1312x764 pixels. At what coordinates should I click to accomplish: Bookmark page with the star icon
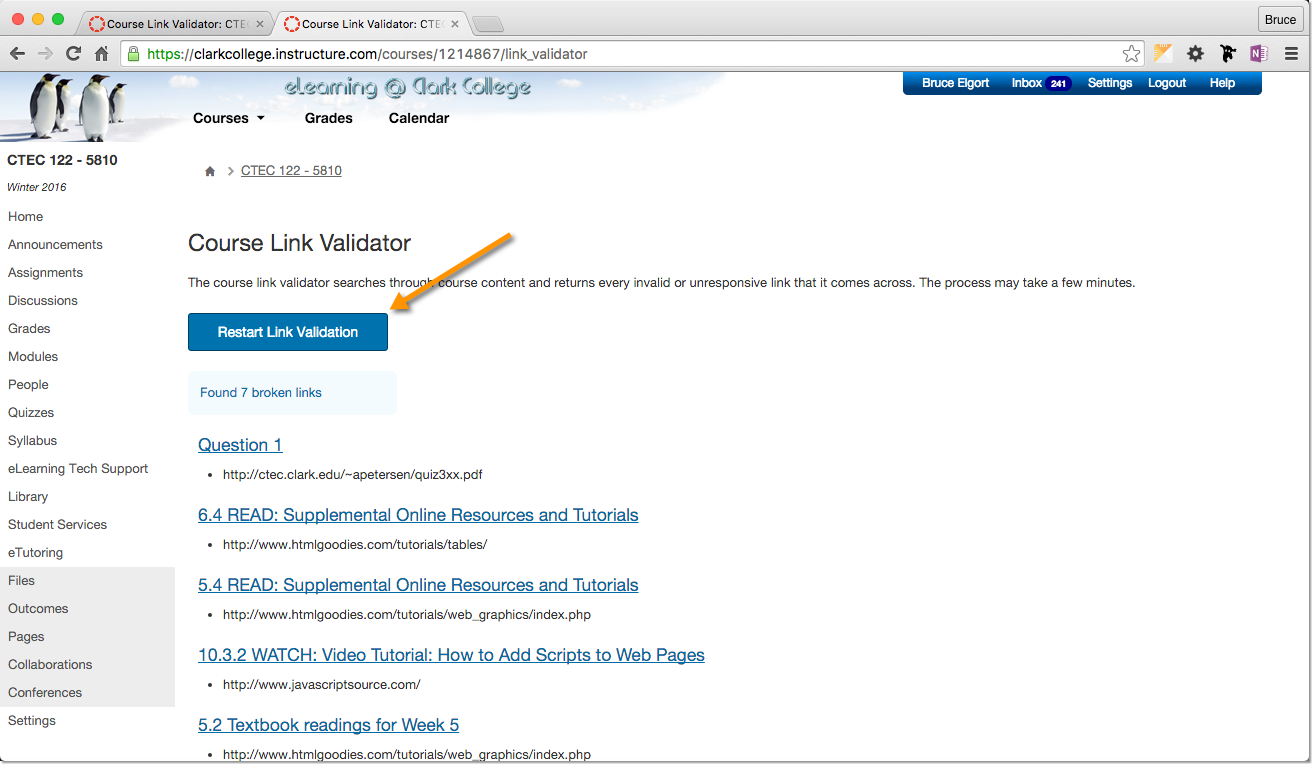click(1131, 54)
